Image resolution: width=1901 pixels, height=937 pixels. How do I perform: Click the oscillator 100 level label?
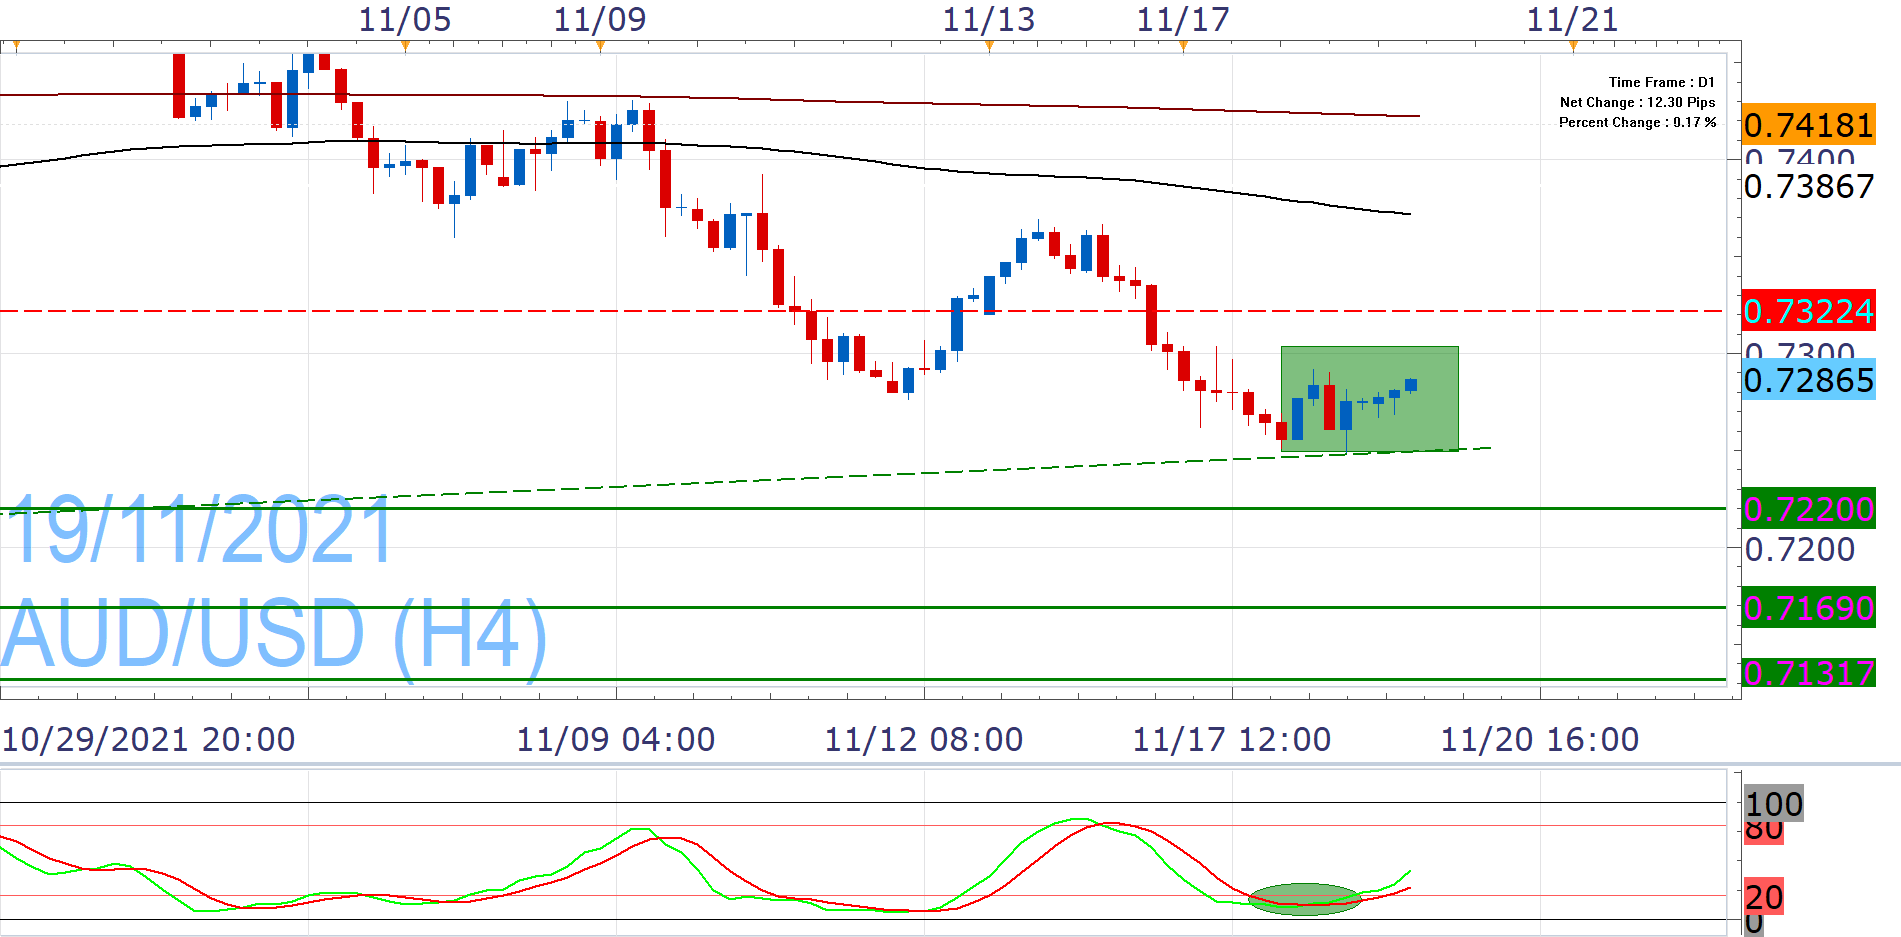pyautogui.click(x=1774, y=803)
